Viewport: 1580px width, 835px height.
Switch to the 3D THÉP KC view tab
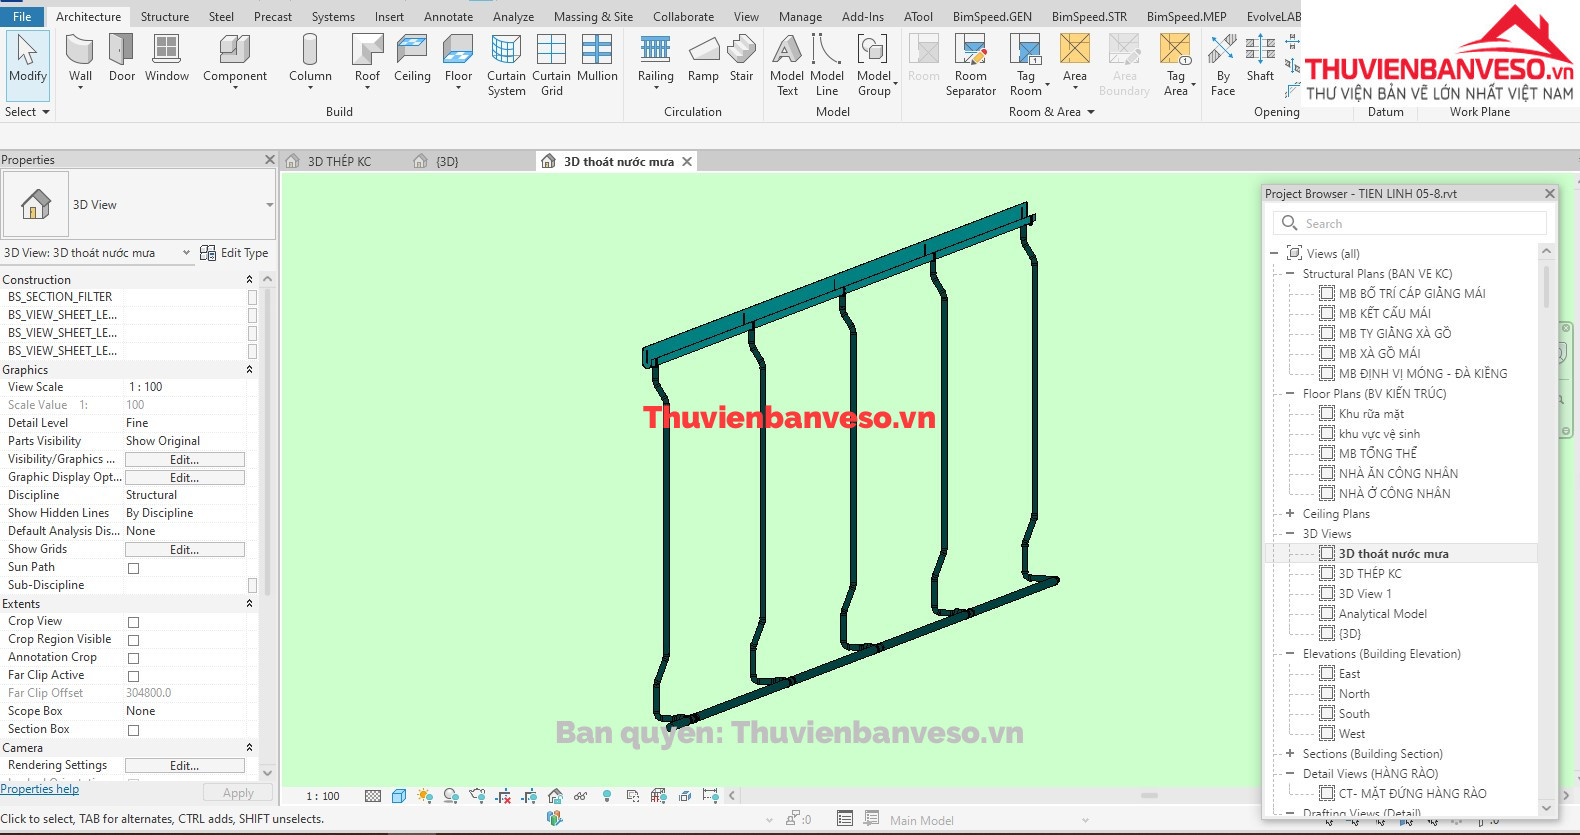[339, 161]
